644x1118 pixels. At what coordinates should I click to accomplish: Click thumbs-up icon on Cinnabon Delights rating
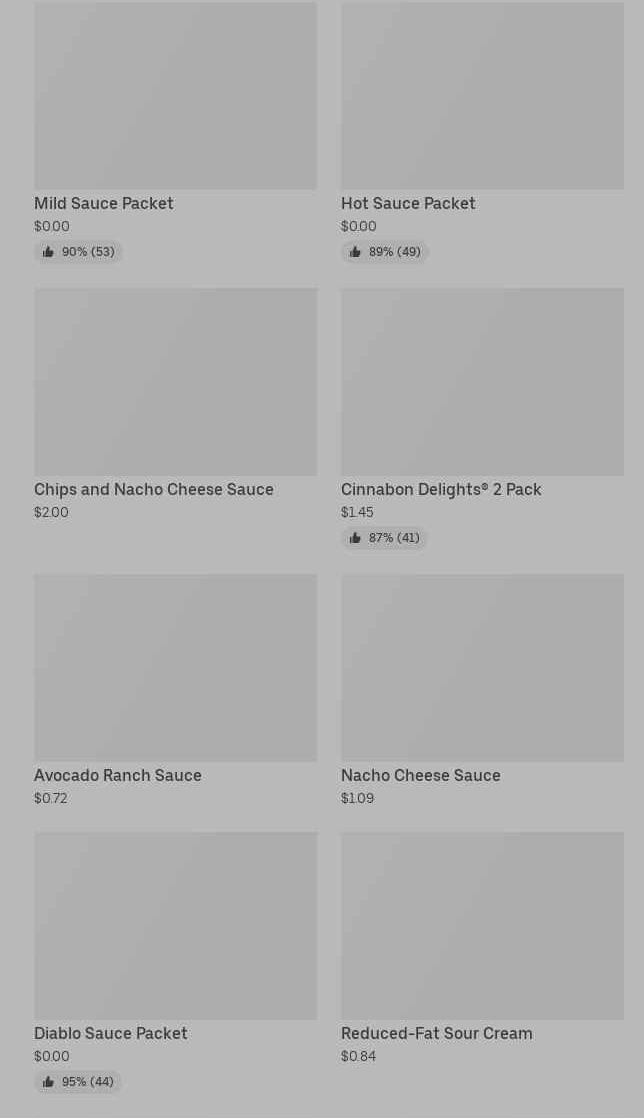pos(355,538)
